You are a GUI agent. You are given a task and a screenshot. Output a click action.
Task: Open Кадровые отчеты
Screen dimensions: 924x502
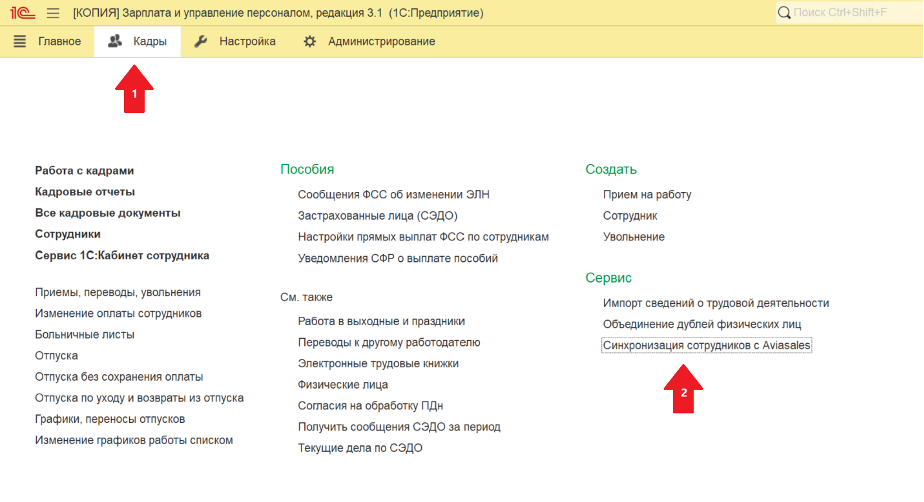[x=85, y=192]
